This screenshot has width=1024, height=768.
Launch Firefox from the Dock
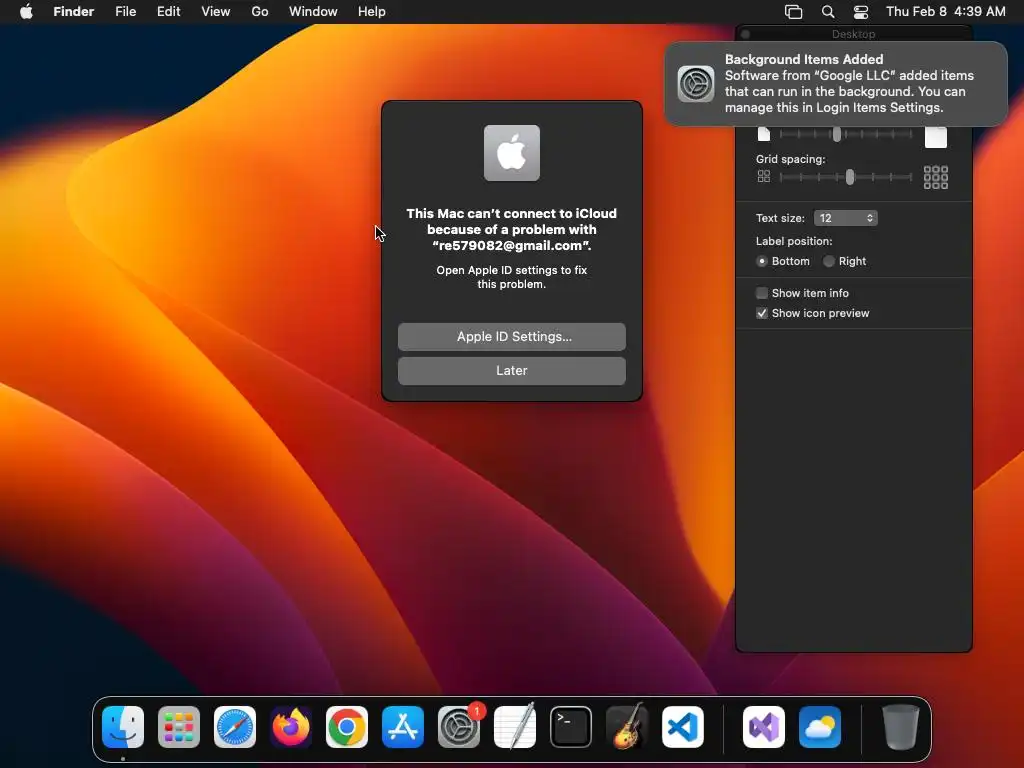coord(291,727)
